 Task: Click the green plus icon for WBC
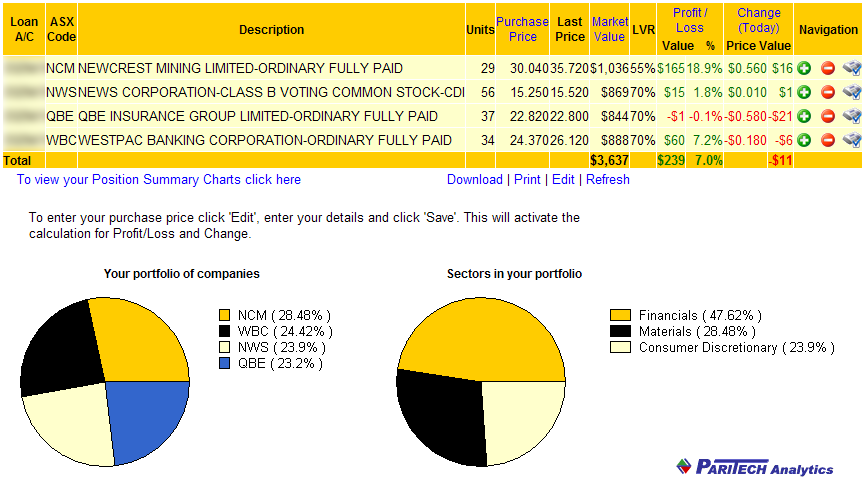pyautogui.click(x=804, y=140)
